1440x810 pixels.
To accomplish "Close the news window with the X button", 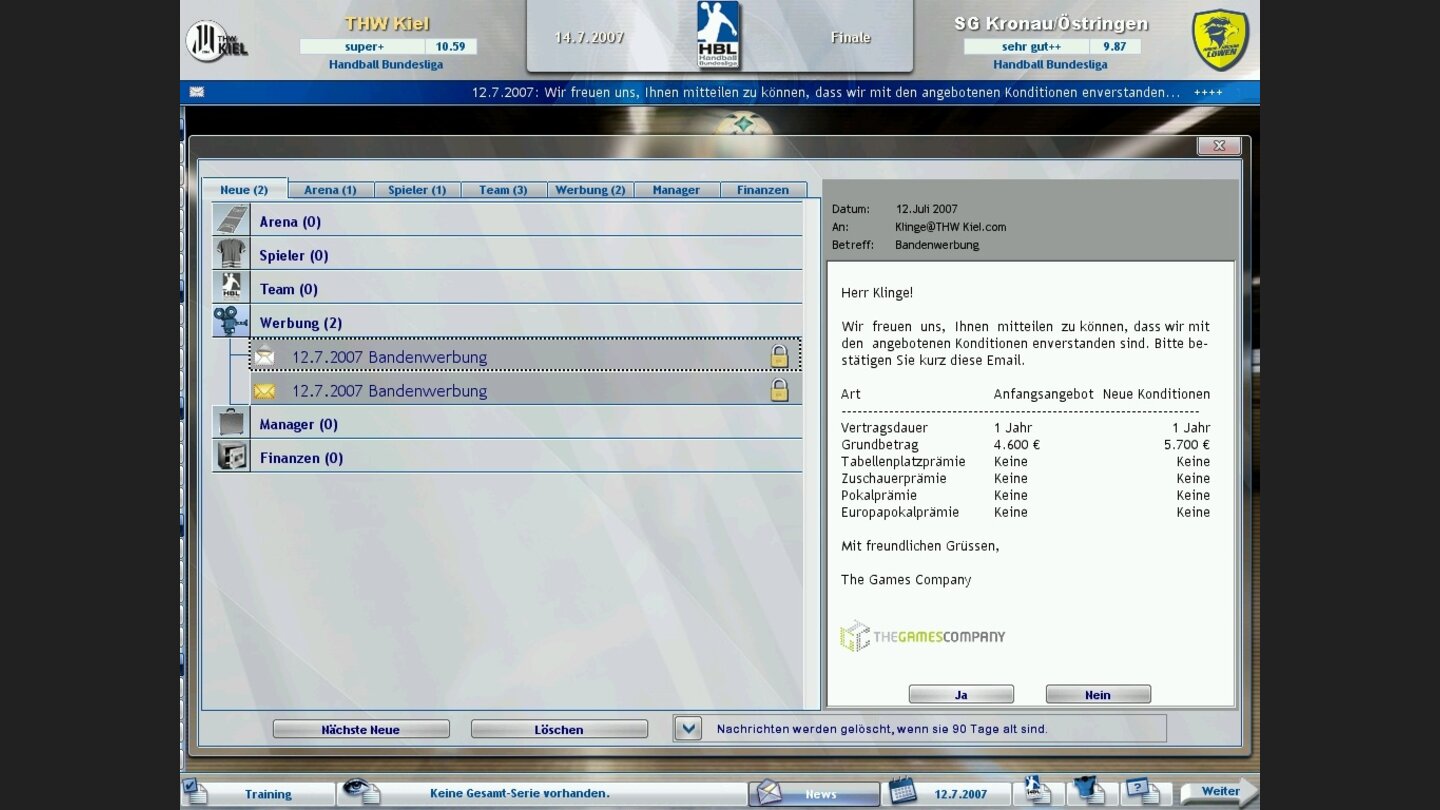I will click(x=1219, y=145).
